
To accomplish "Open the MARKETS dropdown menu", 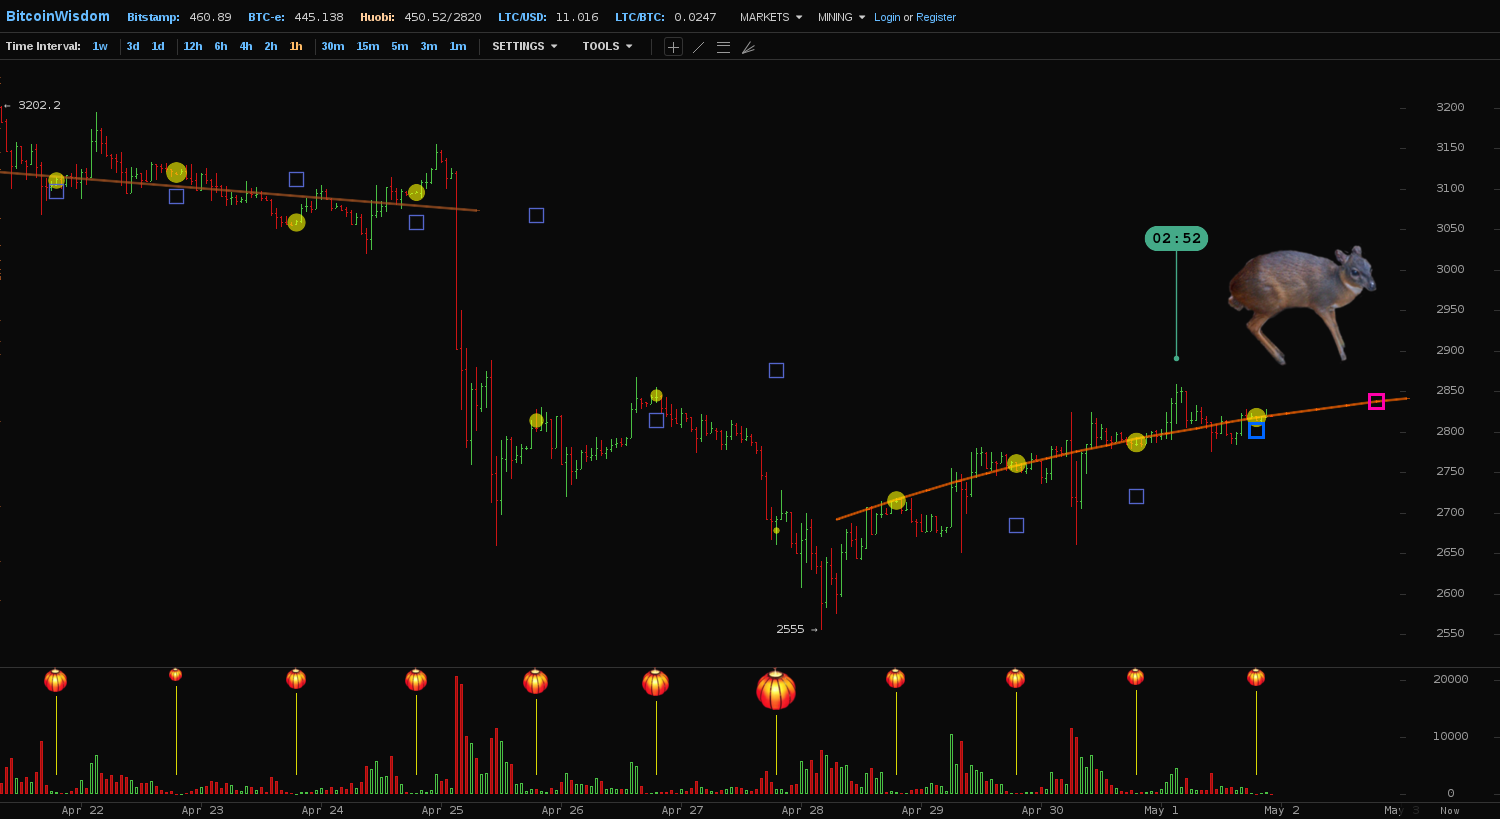I will click(x=770, y=17).
